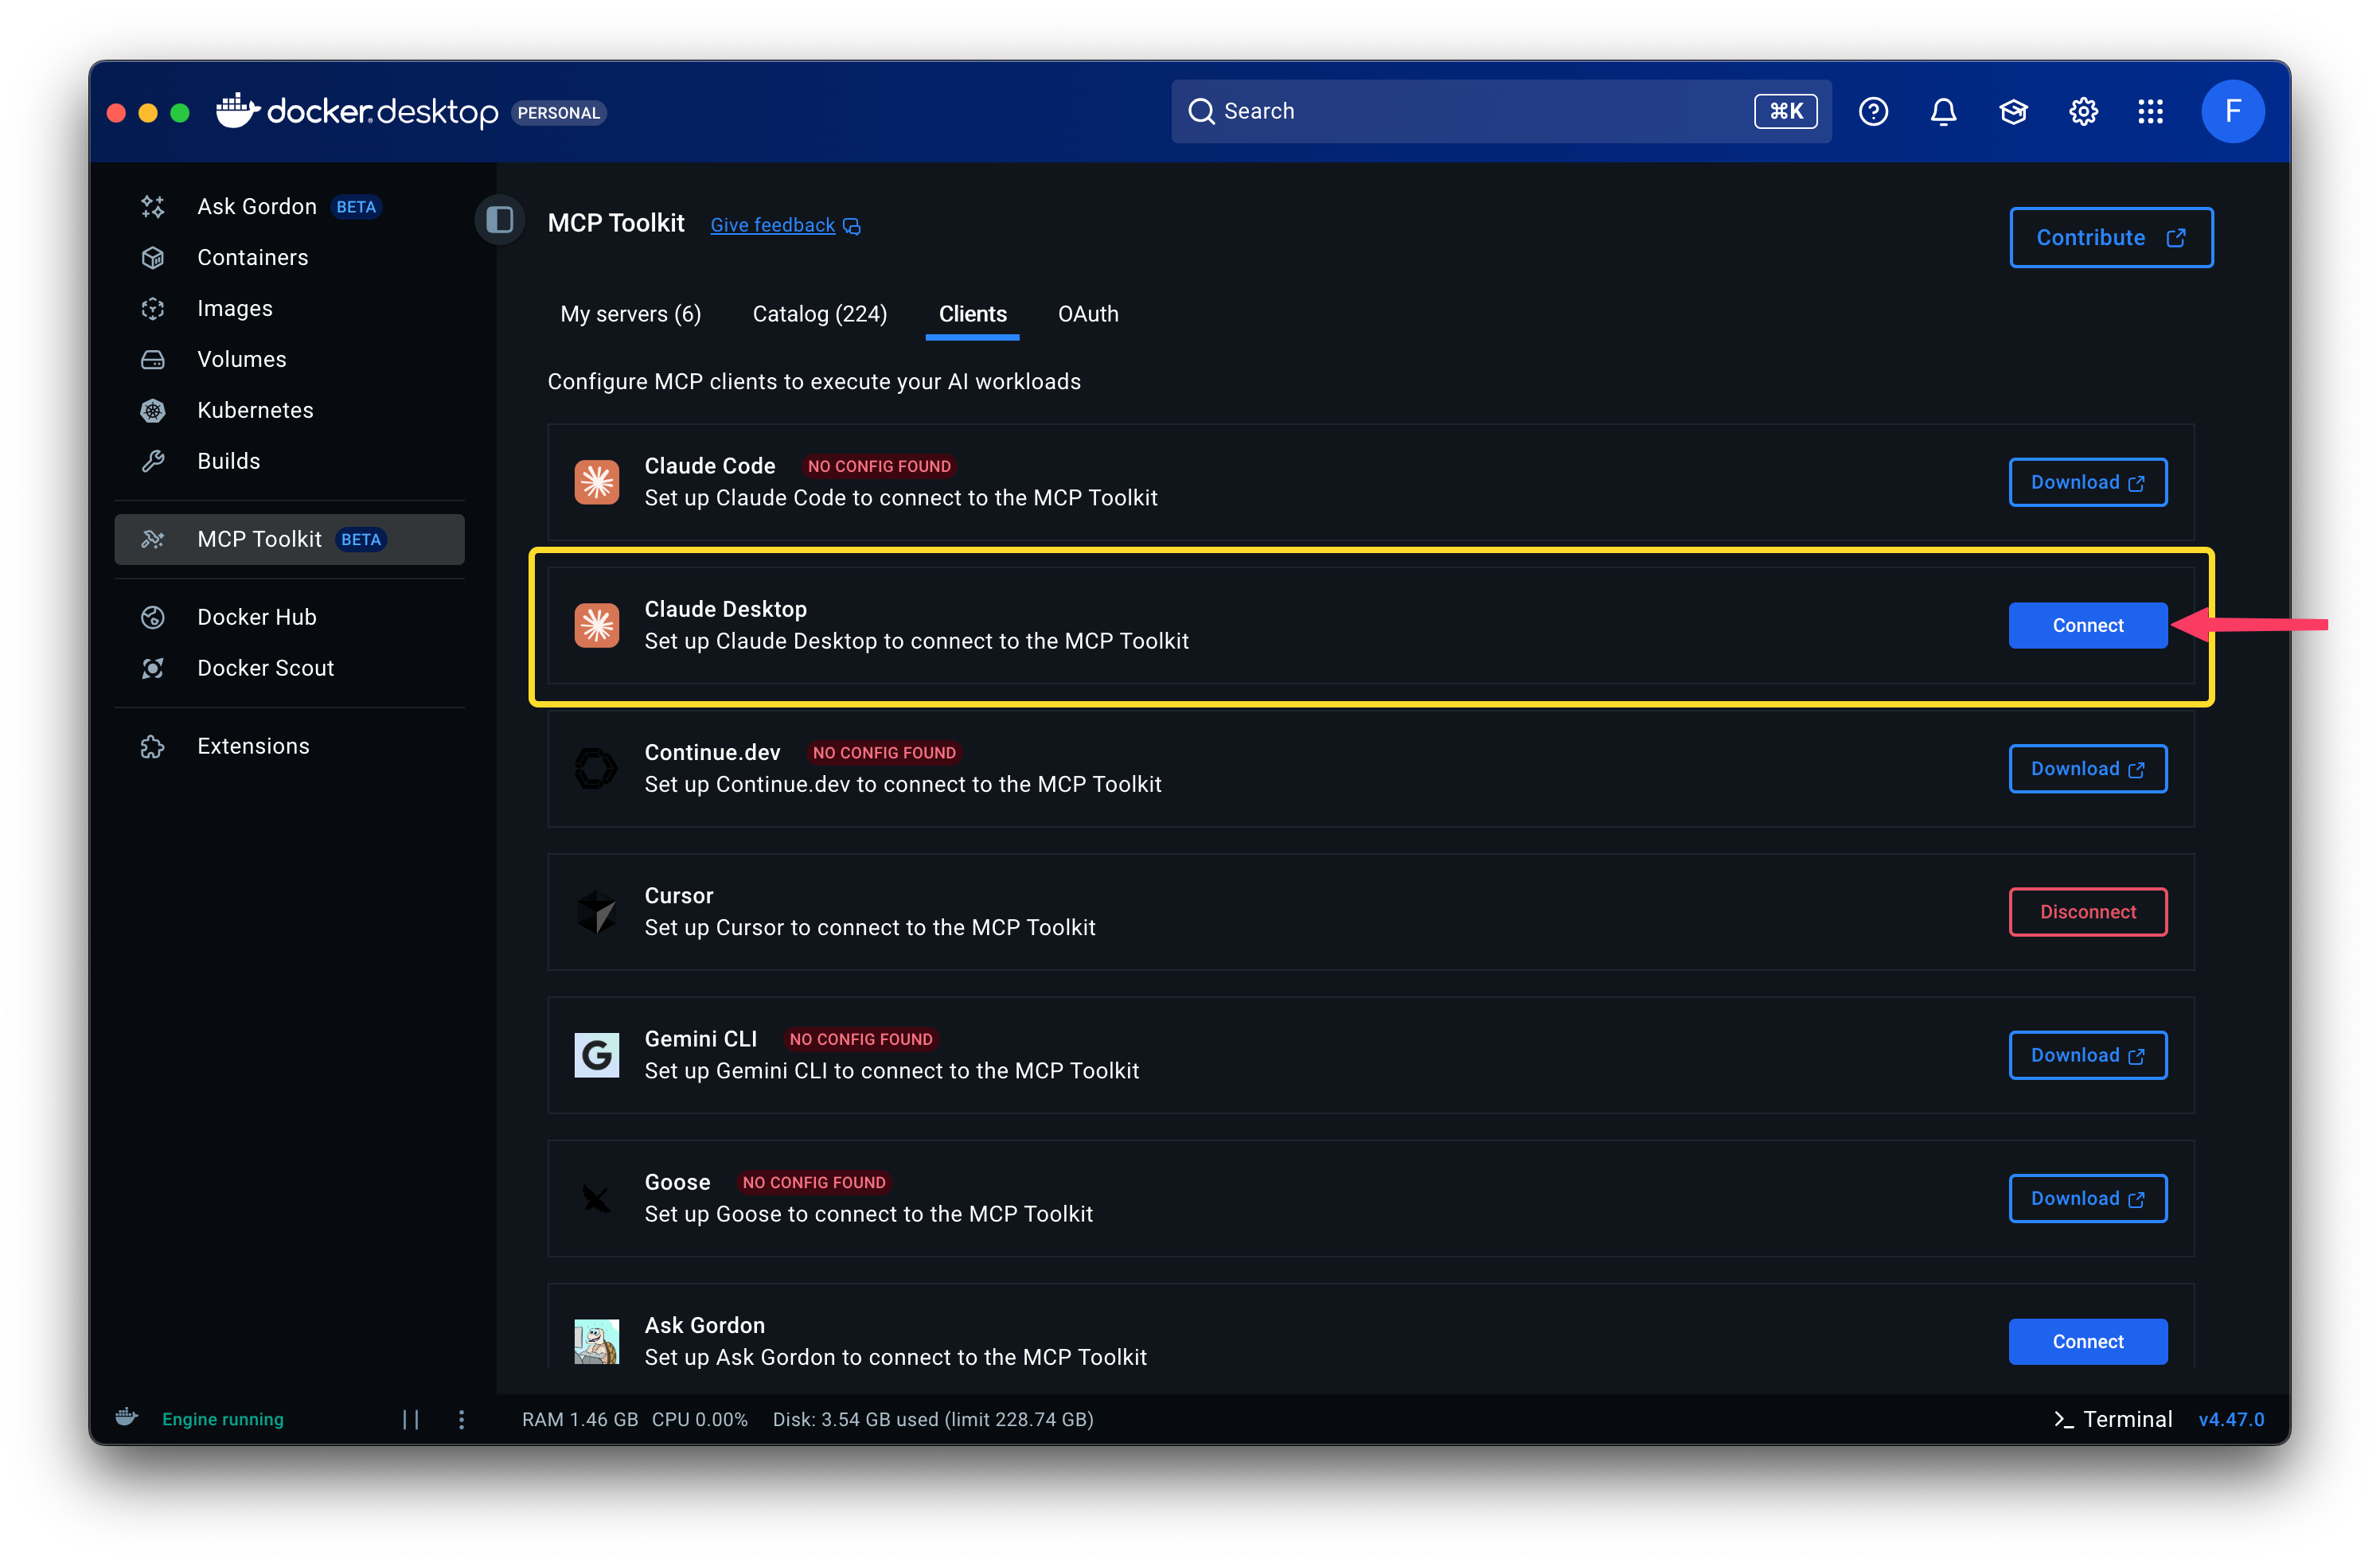Viewport: 2380px width, 1563px height.
Task: Open the engine three-dot options menu
Action: (x=461, y=1419)
